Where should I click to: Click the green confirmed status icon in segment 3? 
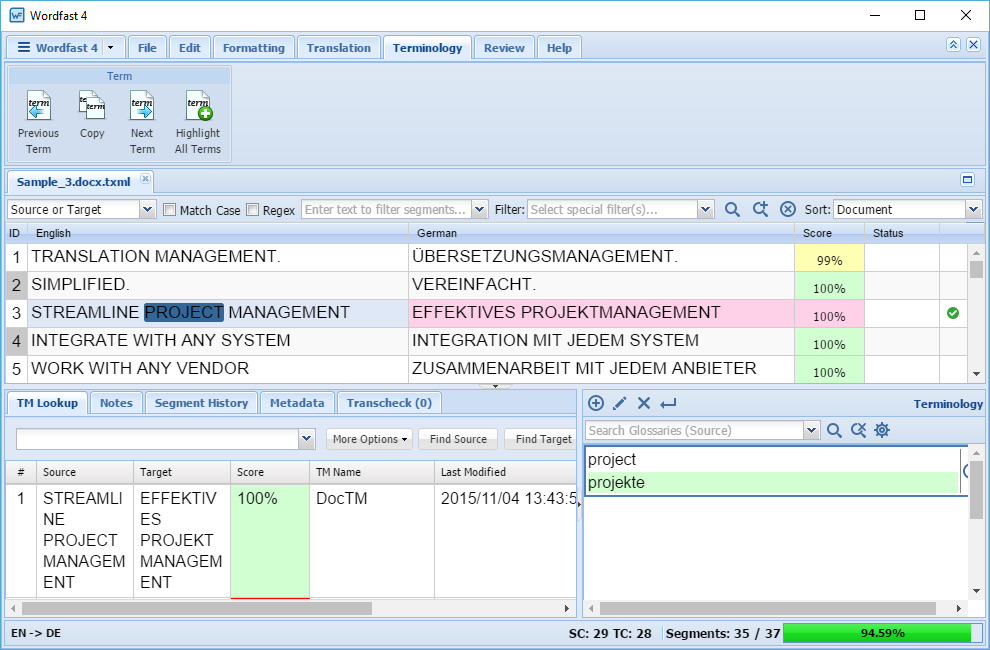953,313
